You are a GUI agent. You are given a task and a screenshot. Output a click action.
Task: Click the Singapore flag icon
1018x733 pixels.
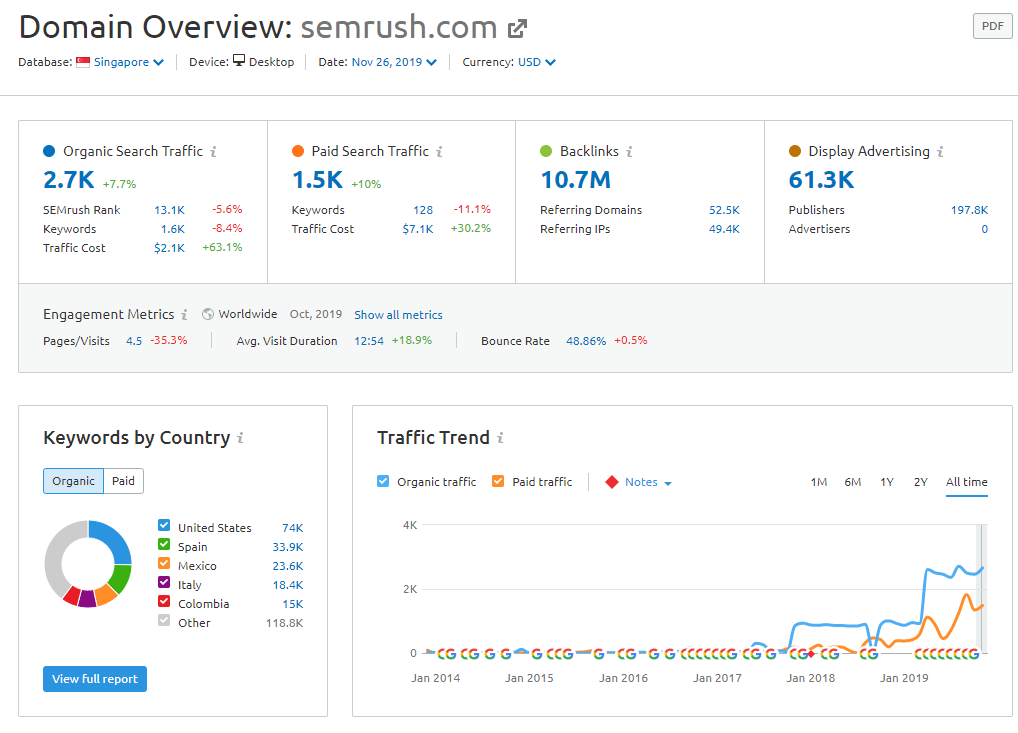pos(83,62)
